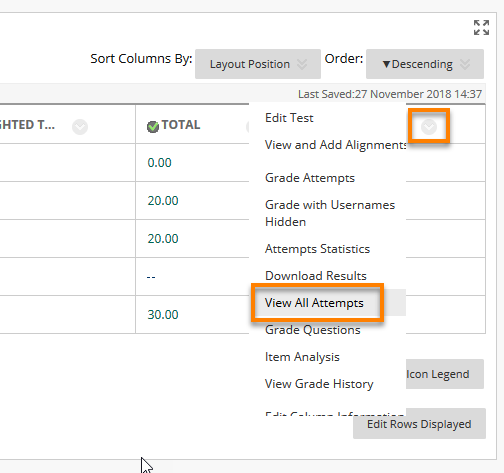Select Edit Test from the menu

[289, 118]
